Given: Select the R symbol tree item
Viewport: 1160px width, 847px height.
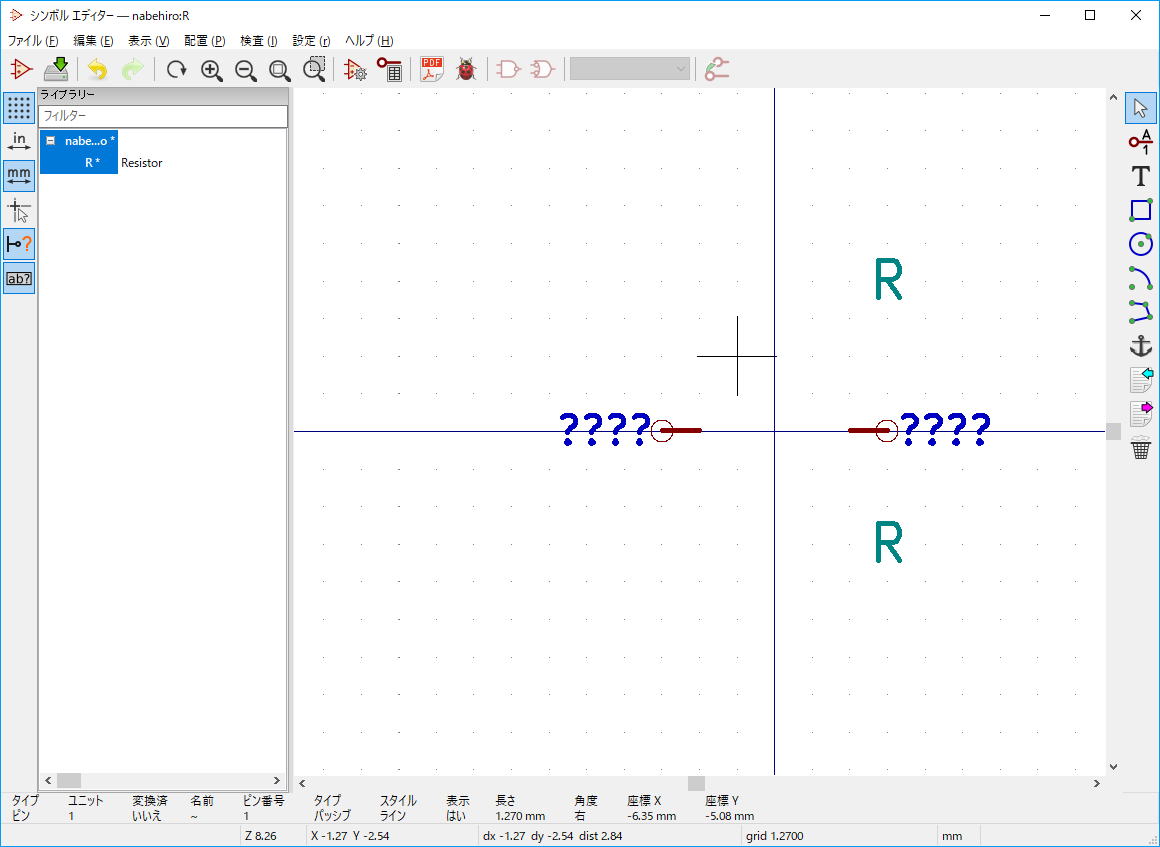Looking at the screenshot, I should tap(92, 163).
